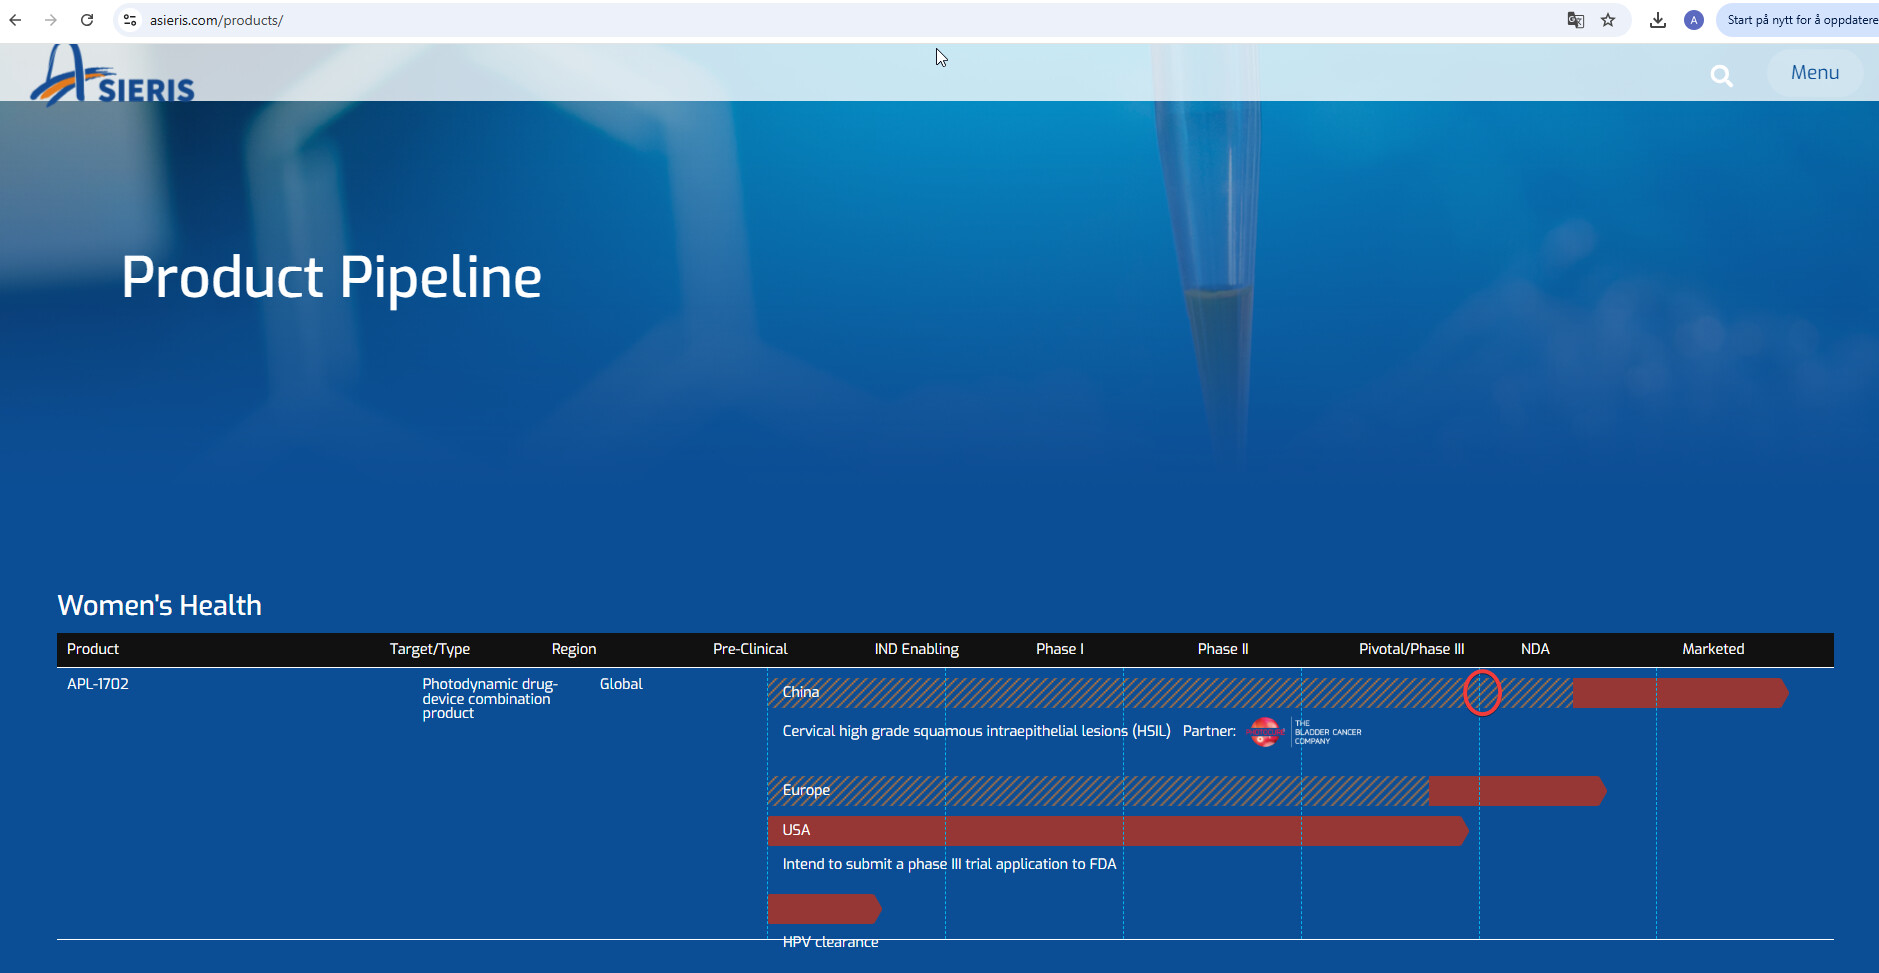This screenshot has width=1879, height=973.
Task: Click the 'Start på nytt for å oppdatere' button
Action: click(1800, 20)
